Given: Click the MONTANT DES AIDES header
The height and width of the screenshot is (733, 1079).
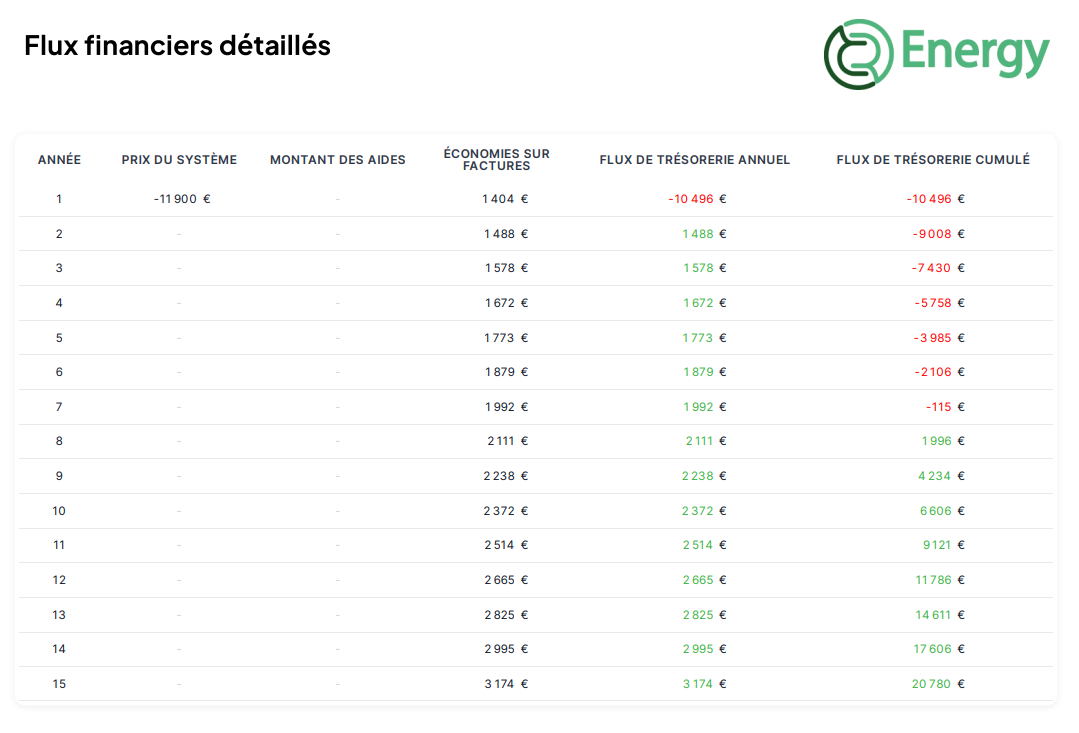Looking at the screenshot, I should (337, 159).
